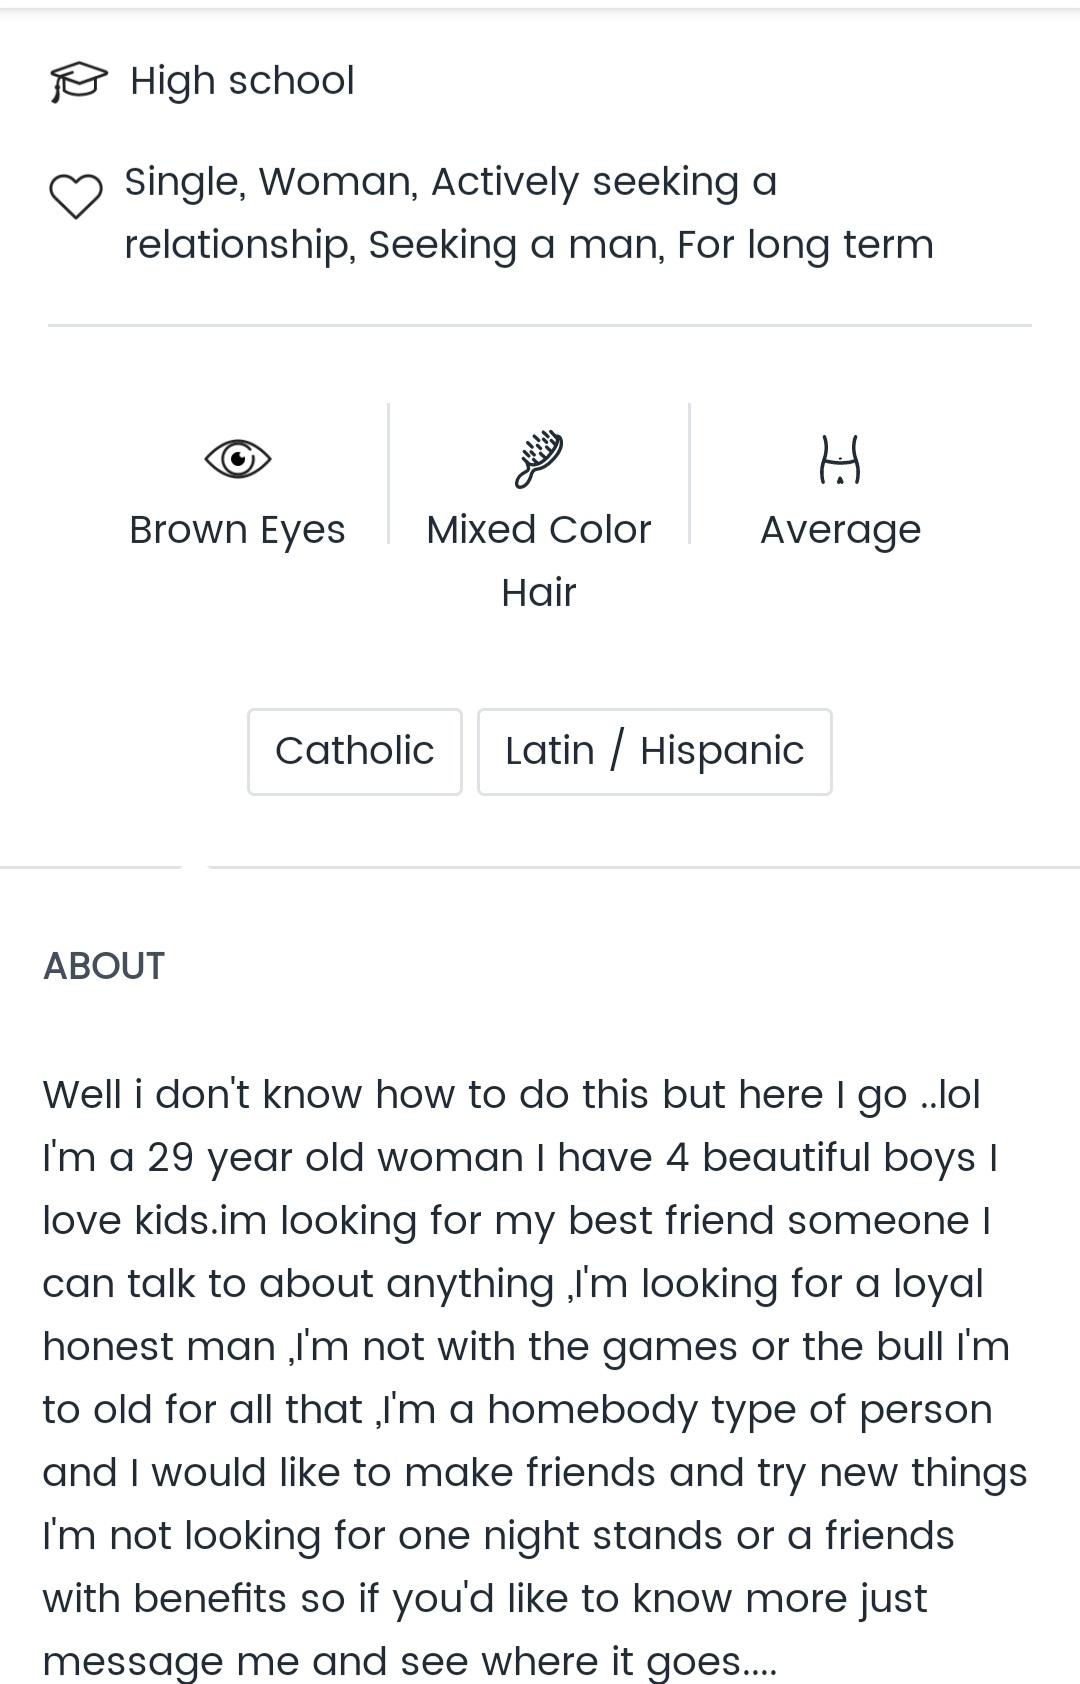Tap the hairbrush icon above Mixed Color Hair
Screen dimensions: 1080x1684
(x=539, y=459)
